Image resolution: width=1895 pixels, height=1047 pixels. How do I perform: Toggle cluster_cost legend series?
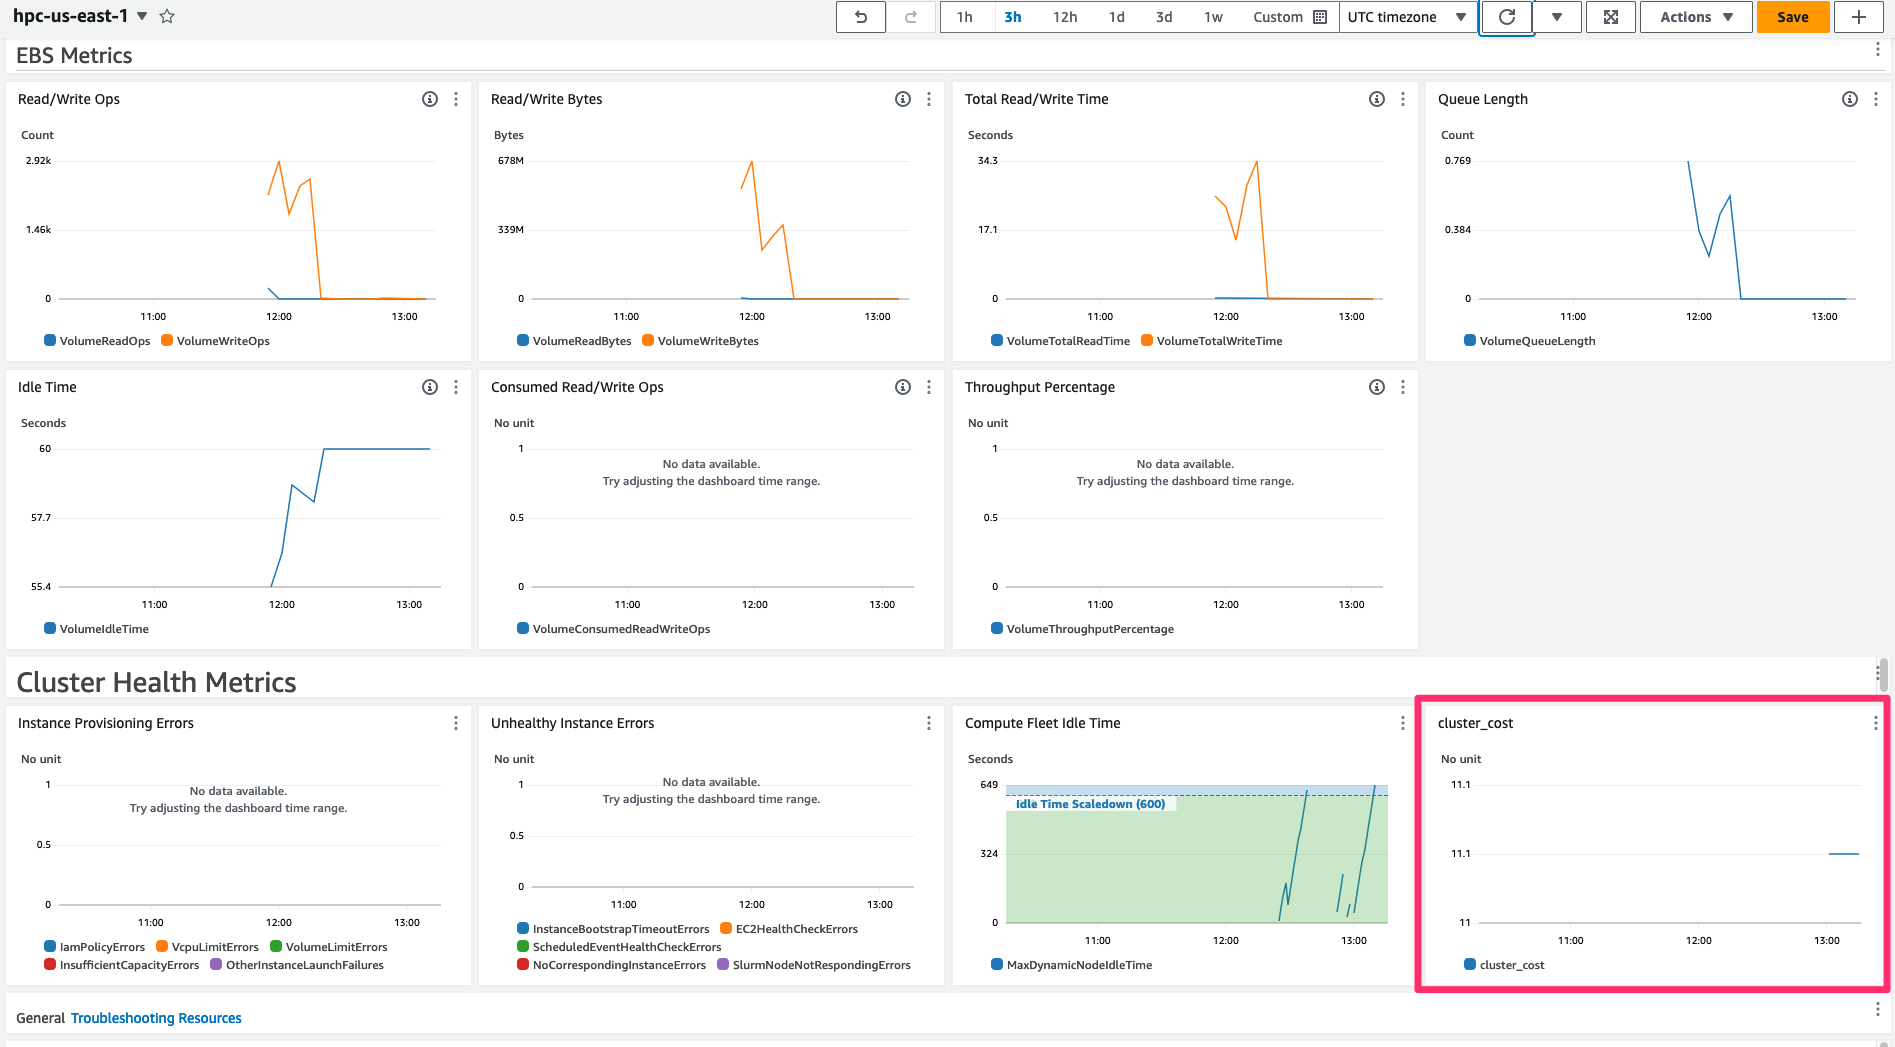pos(1504,965)
